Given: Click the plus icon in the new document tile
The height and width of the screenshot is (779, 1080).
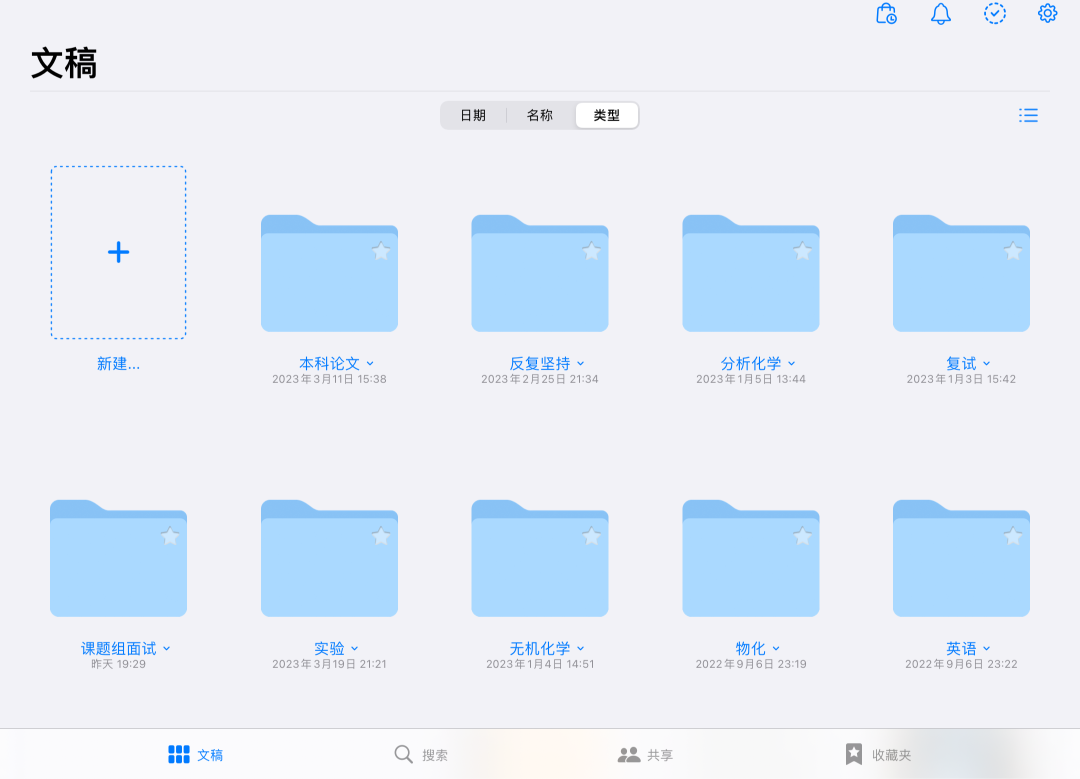Looking at the screenshot, I should (x=118, y=252).
